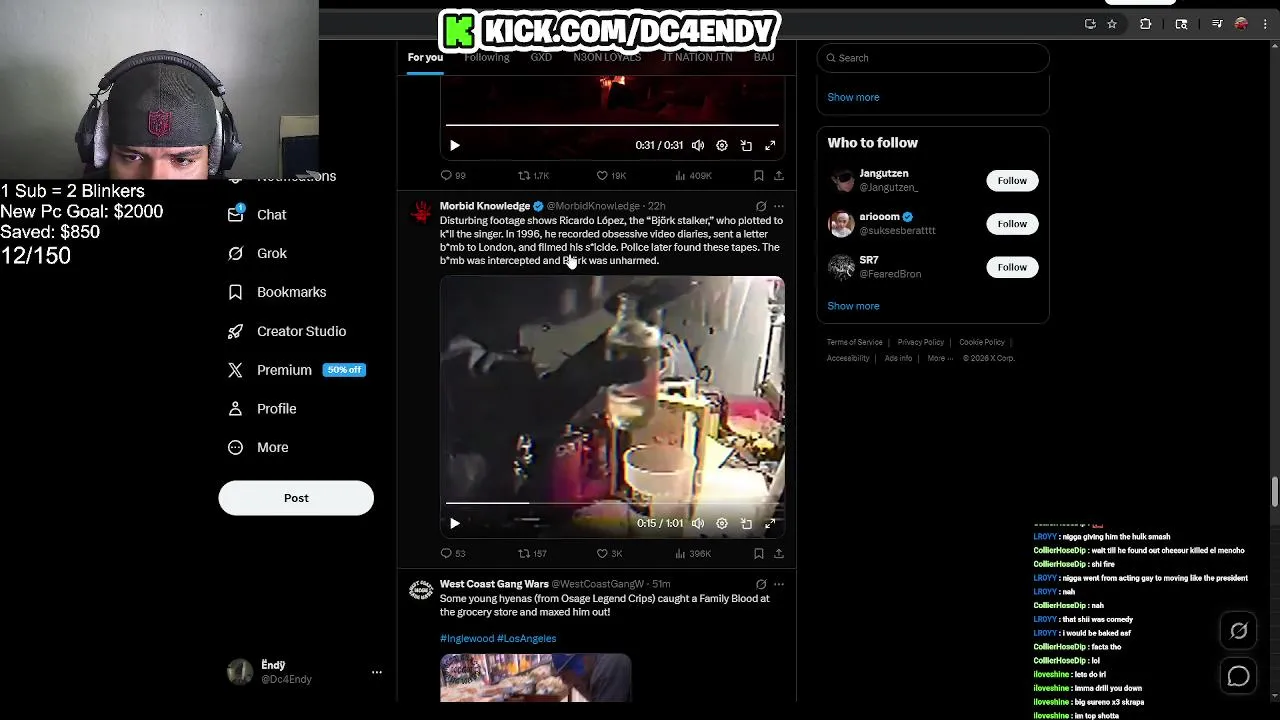Seek on the top video progress bar

(612, 125)
